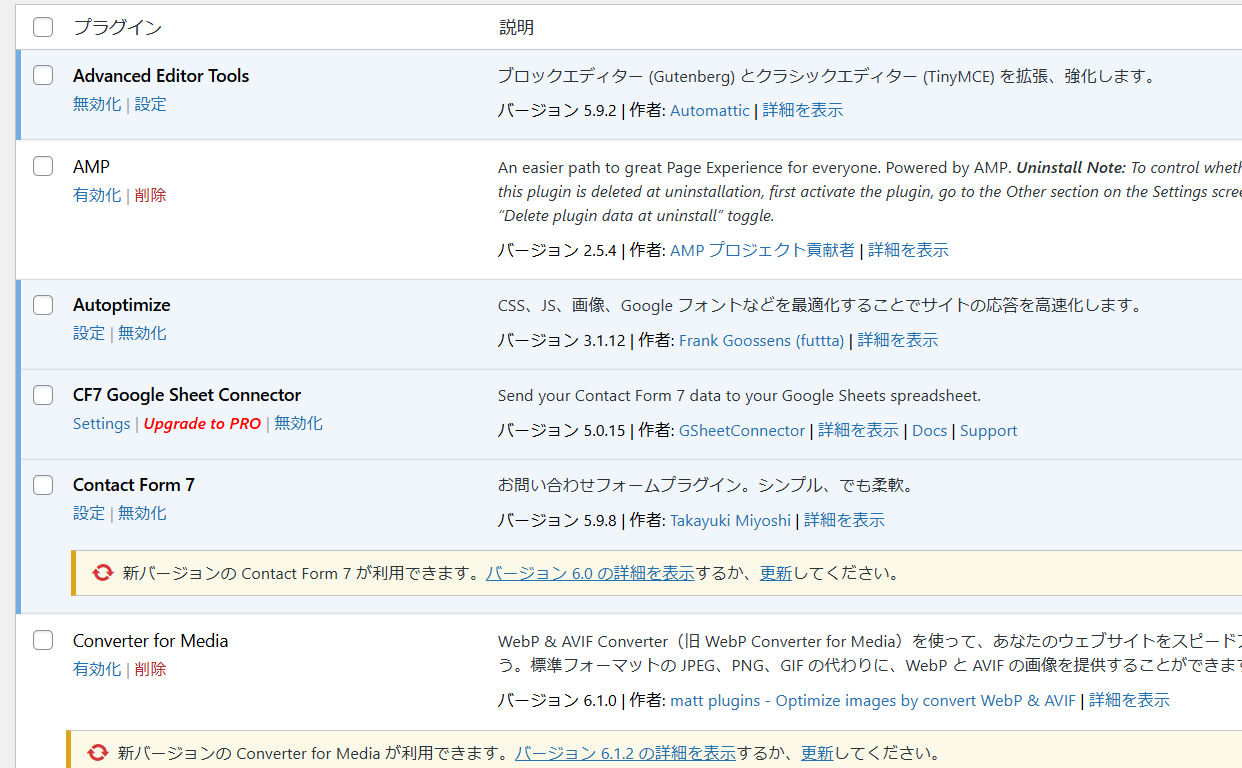Show details (詳細を表示) for Converter for Media
1242x768 pixels.
(x=1129, y=700)
